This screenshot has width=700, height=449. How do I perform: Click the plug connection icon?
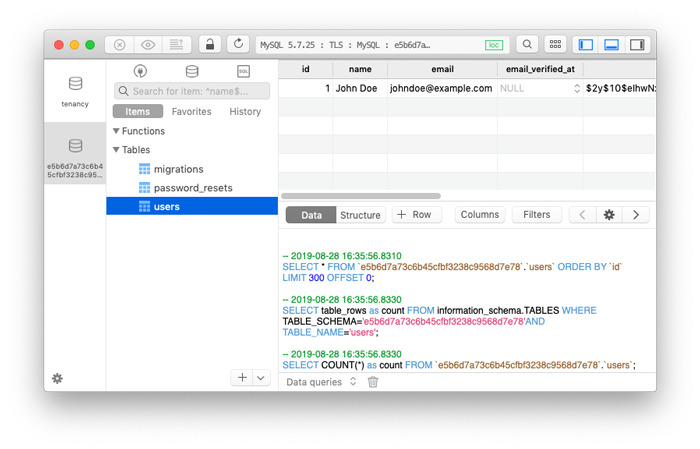point(140,71)
